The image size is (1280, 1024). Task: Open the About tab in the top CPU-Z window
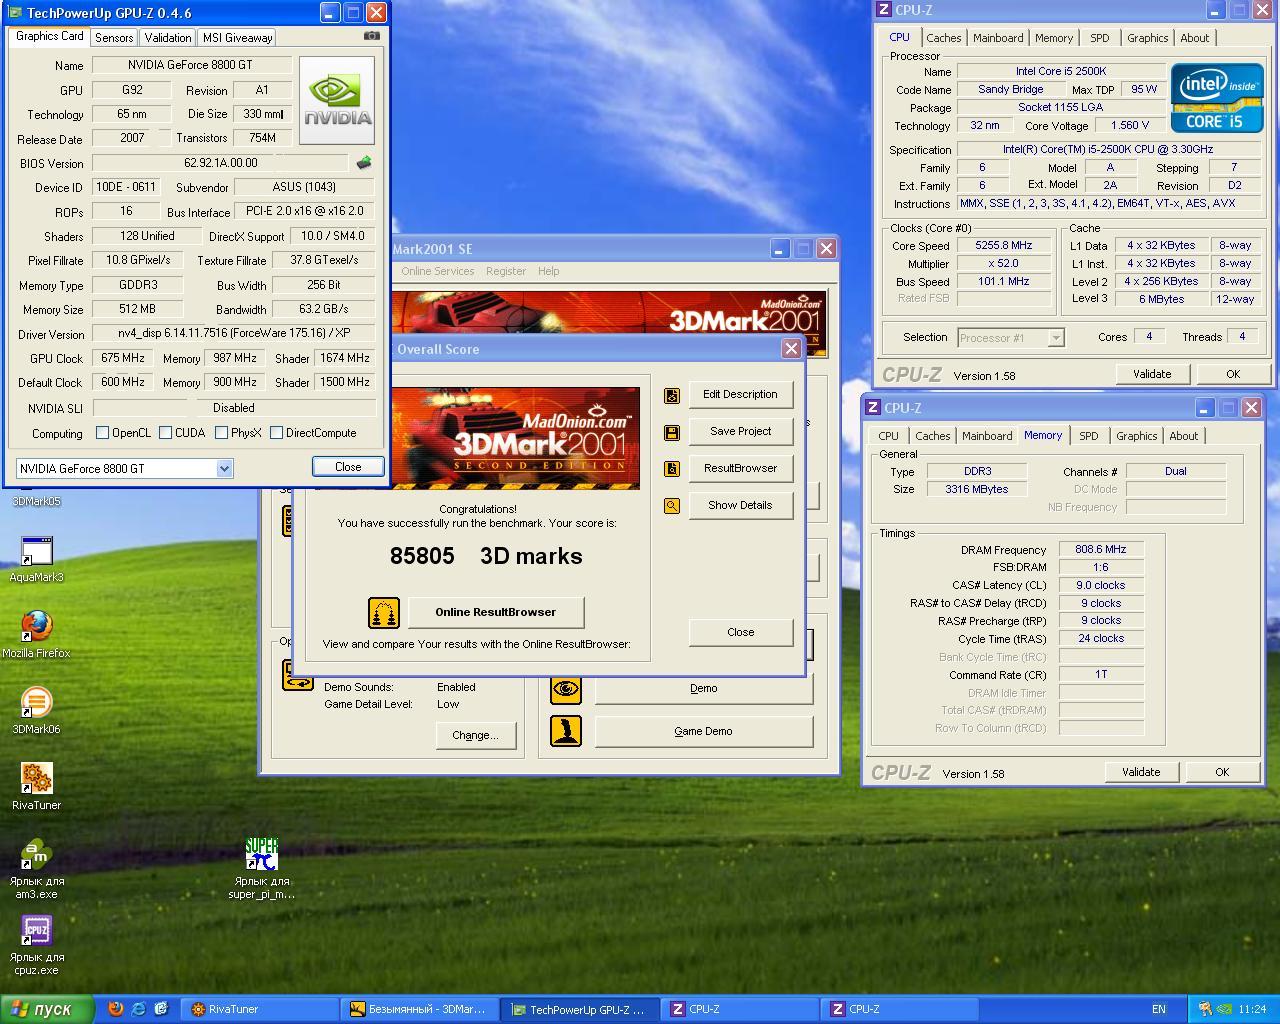(1194, 38)
